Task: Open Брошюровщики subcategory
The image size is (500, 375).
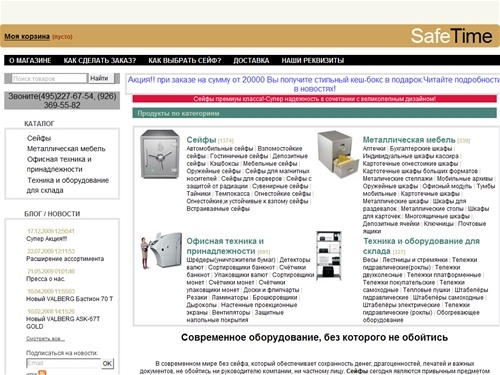Action: click(275, 297)
